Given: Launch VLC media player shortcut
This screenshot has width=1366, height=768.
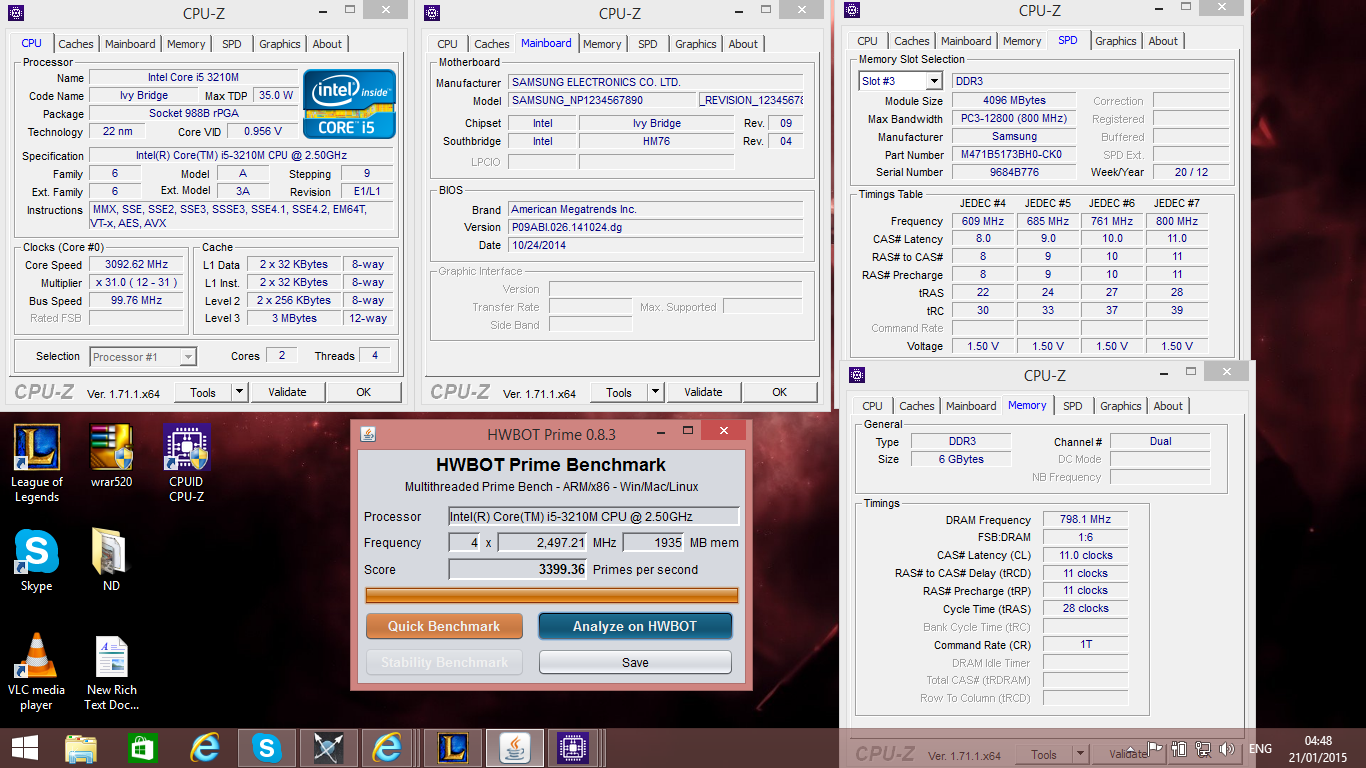Looking at the screenshot, I should point(37,672).
